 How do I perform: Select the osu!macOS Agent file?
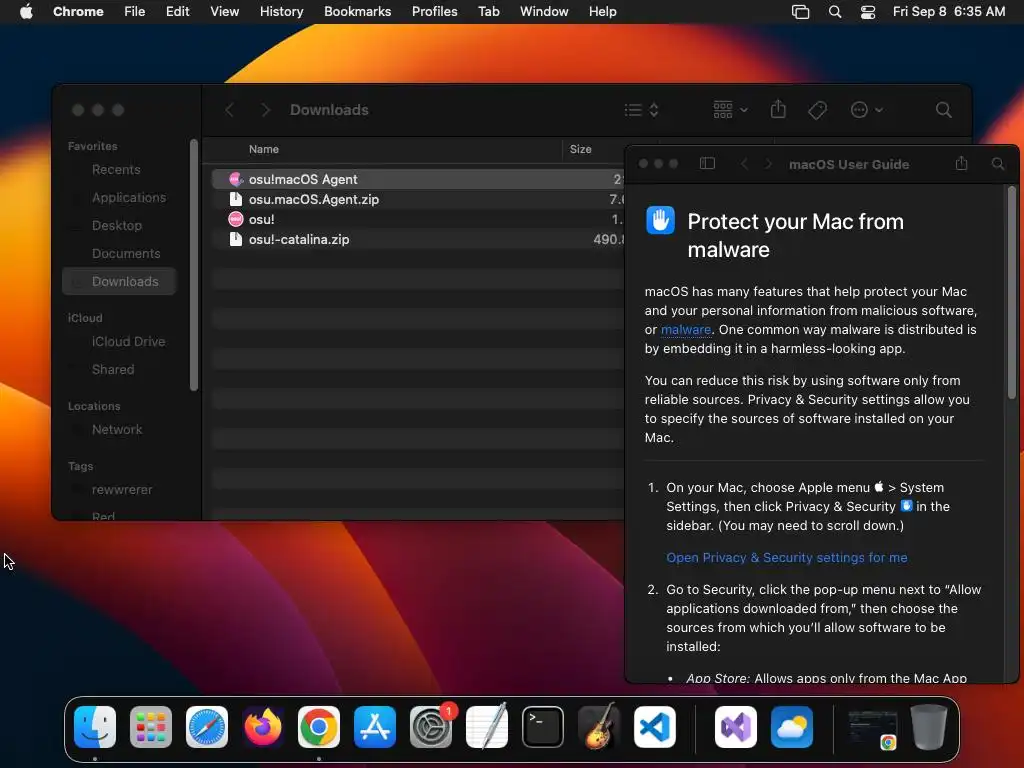(417, 179)
